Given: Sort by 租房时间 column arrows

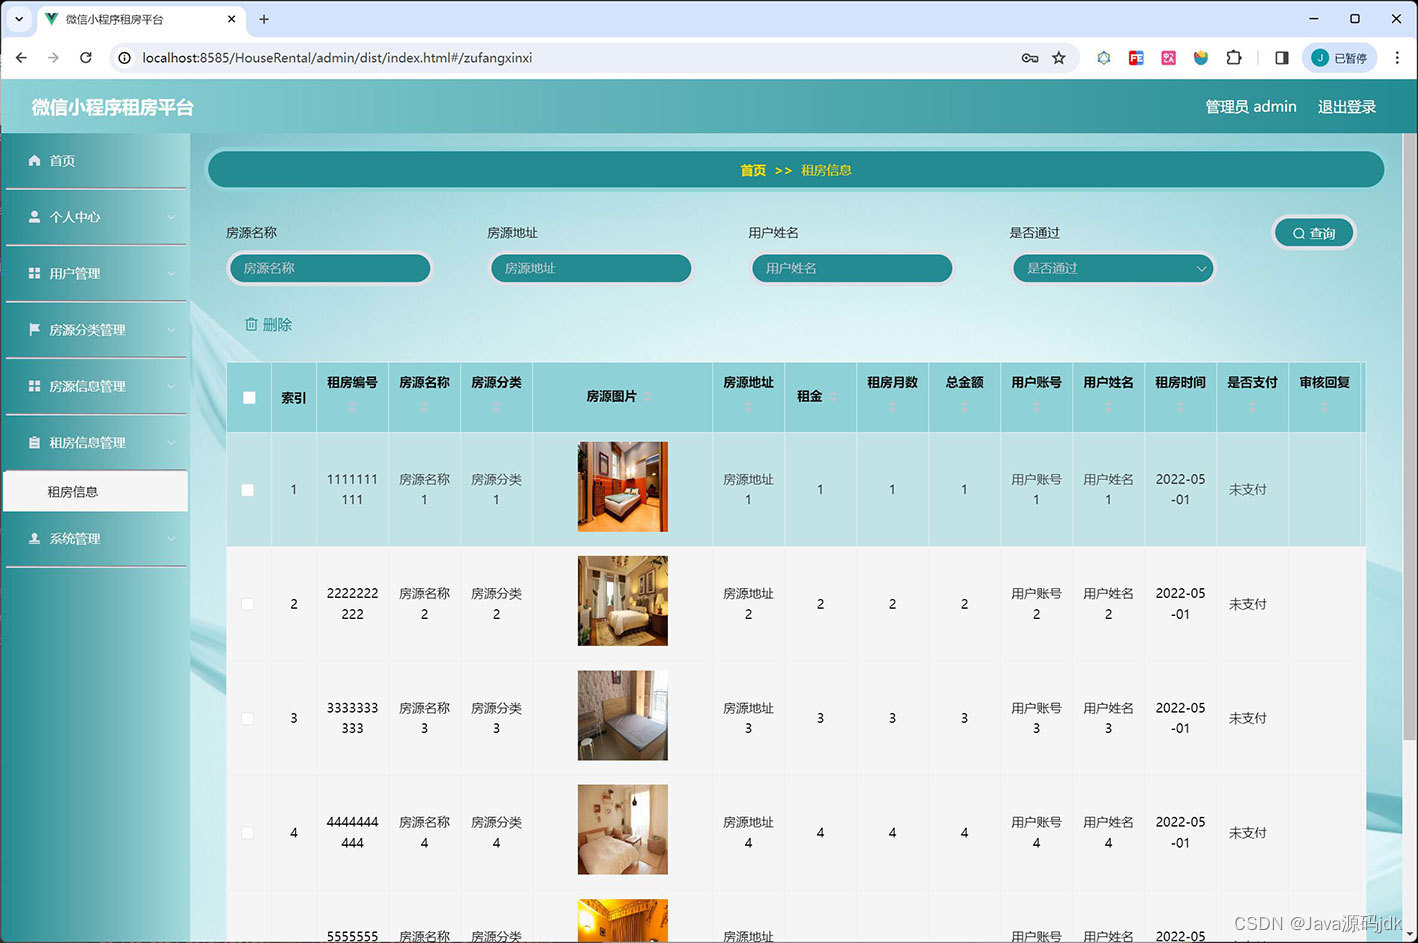Looking at the screenshot, I should click(x=1180, y=407).
